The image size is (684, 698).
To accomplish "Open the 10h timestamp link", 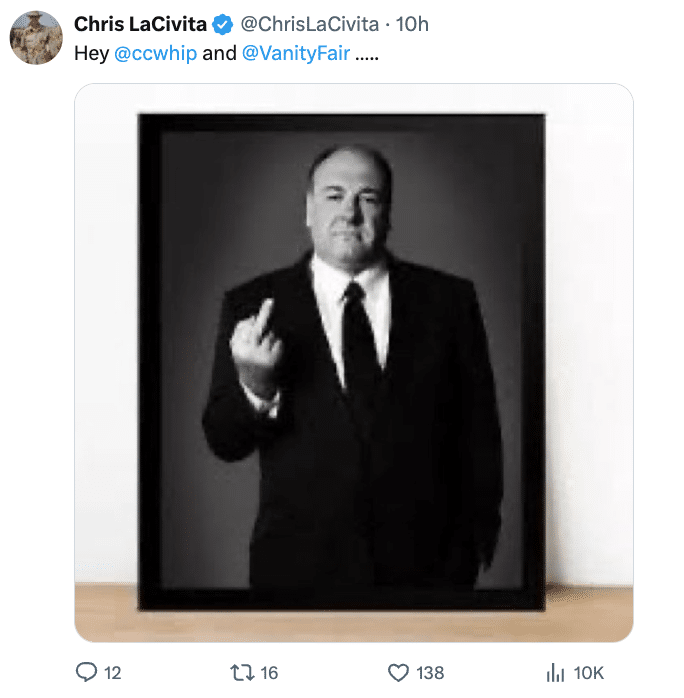I will (412, 25).
